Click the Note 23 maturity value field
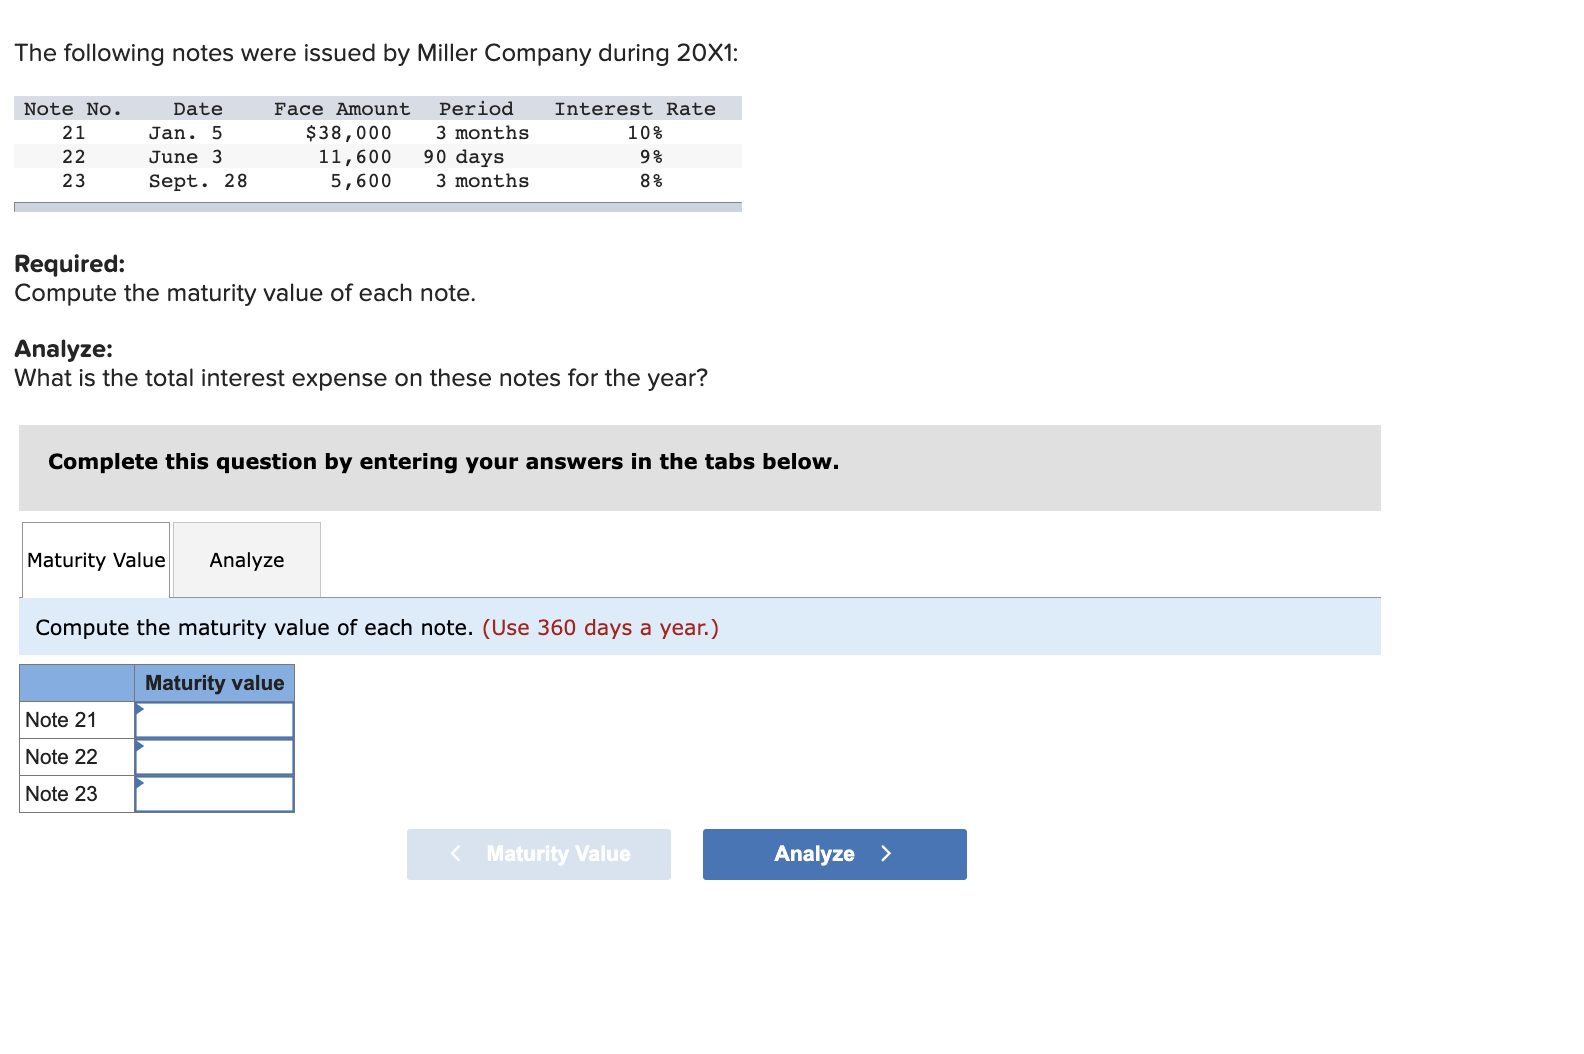 pos(214,794)
